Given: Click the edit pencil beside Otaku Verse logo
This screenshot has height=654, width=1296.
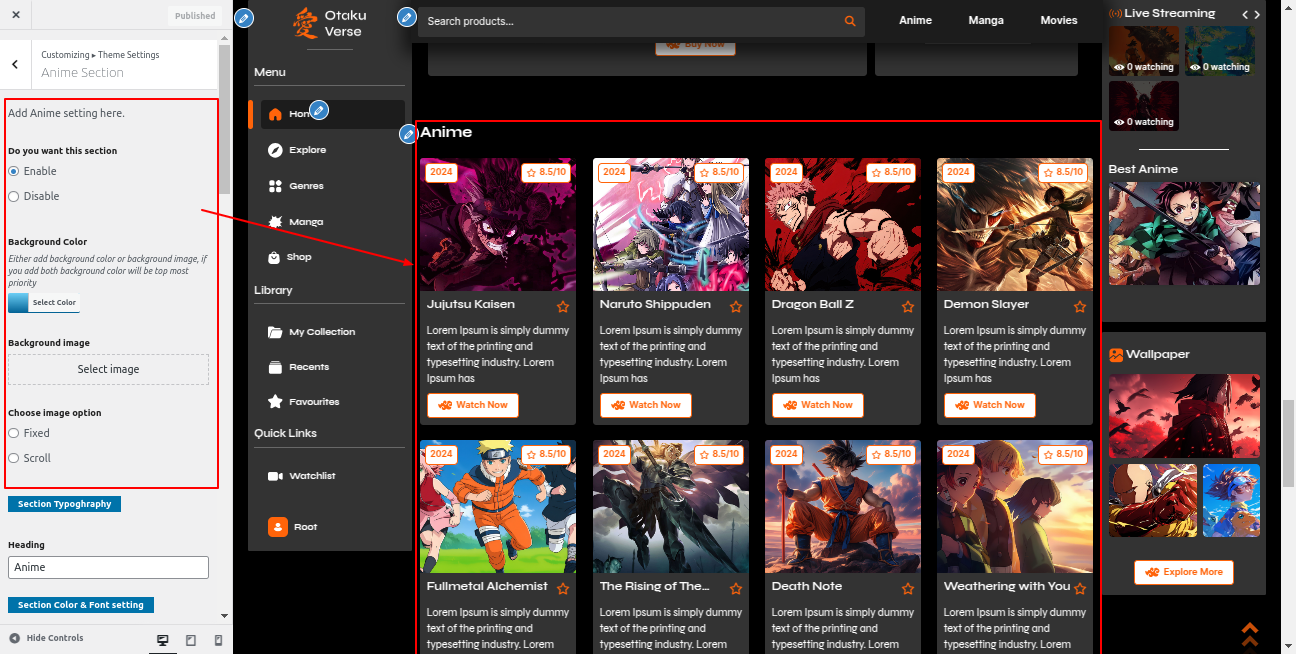Looking at the screenshot, I should pyautogui.click(x=243, y=18).
